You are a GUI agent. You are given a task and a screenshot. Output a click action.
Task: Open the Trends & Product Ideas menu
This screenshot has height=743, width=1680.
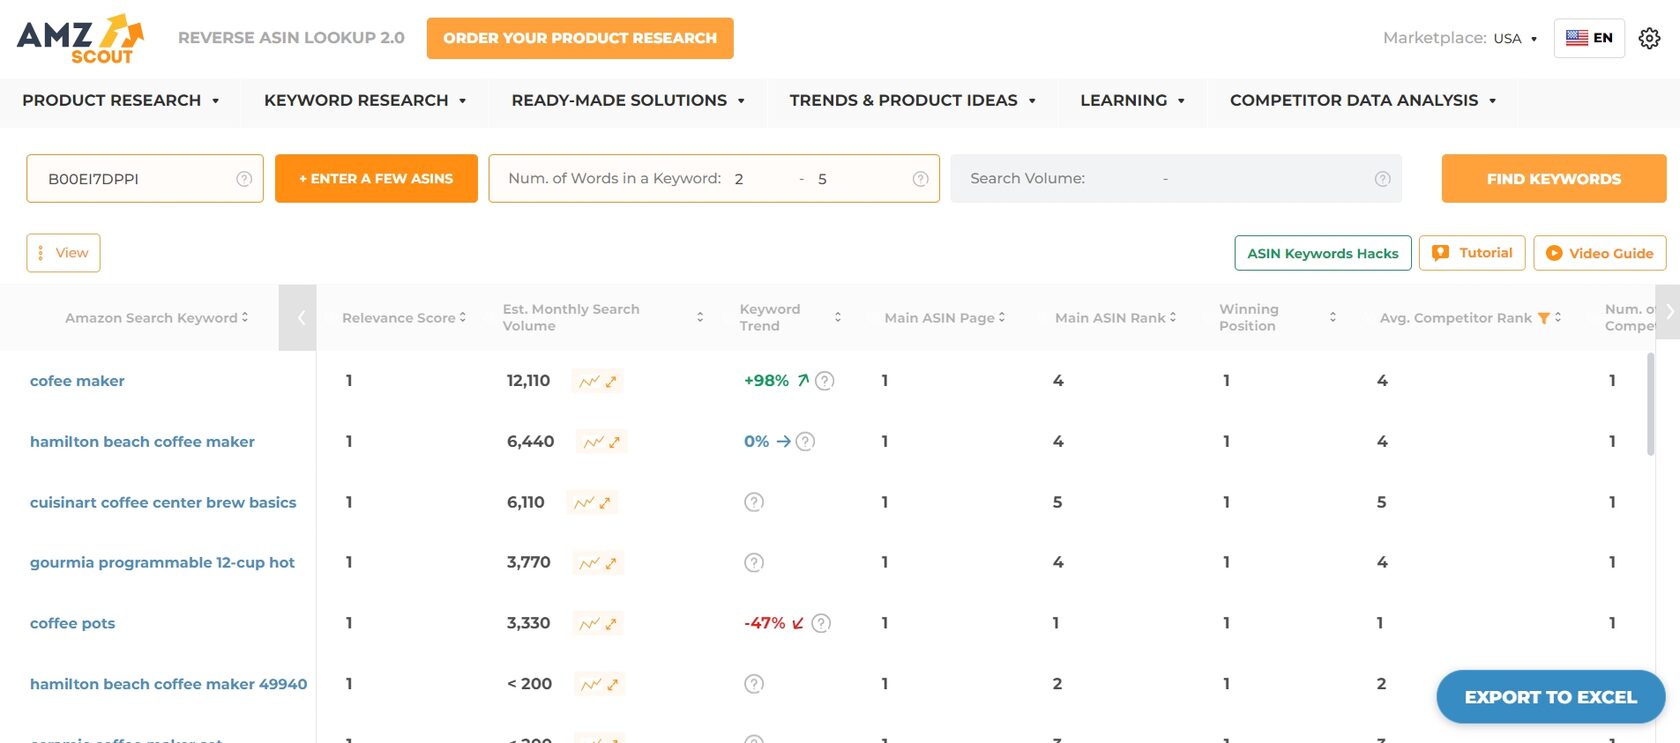point(912,101)
